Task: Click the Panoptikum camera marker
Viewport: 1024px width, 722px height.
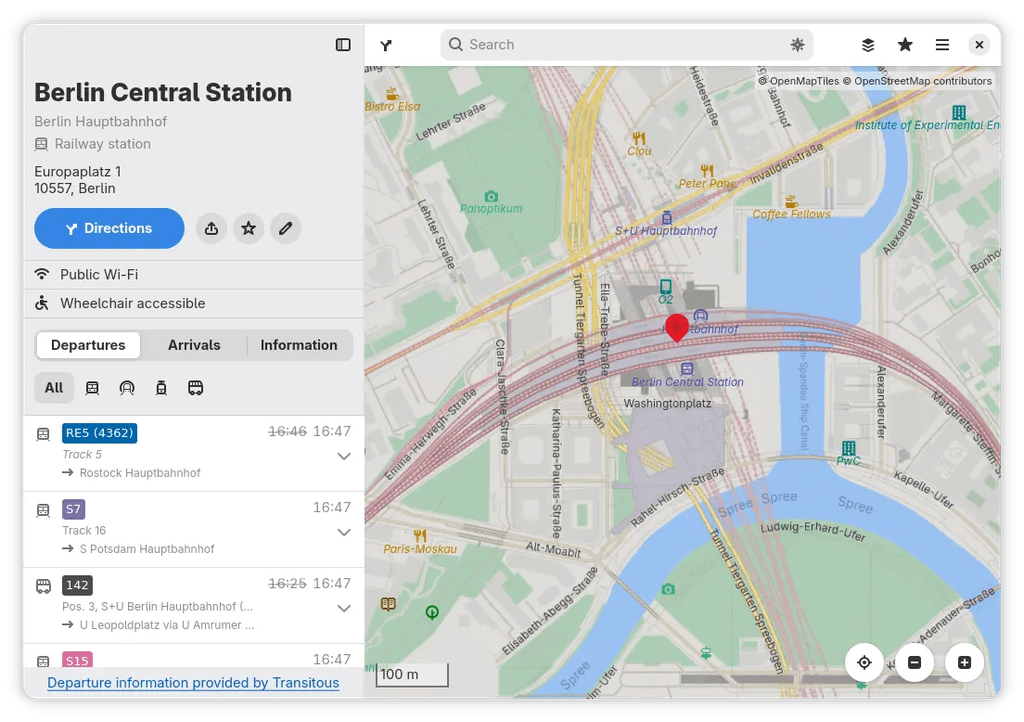Action: tap(491, 196)
